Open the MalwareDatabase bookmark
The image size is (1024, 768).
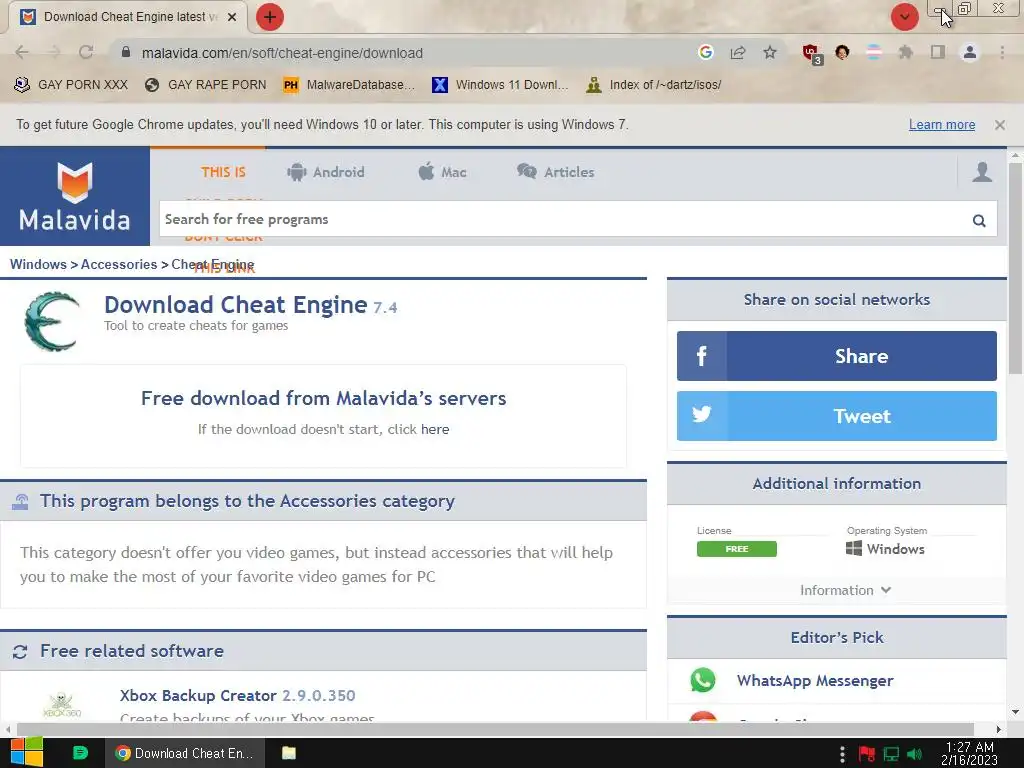tap(349, 85)
